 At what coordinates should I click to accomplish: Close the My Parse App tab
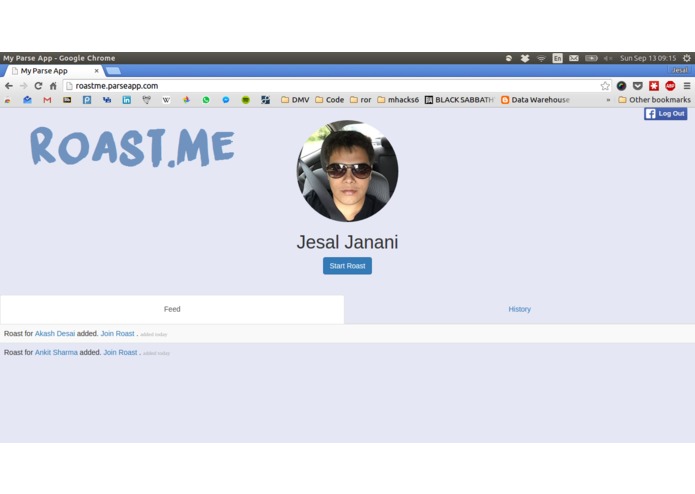97,71
